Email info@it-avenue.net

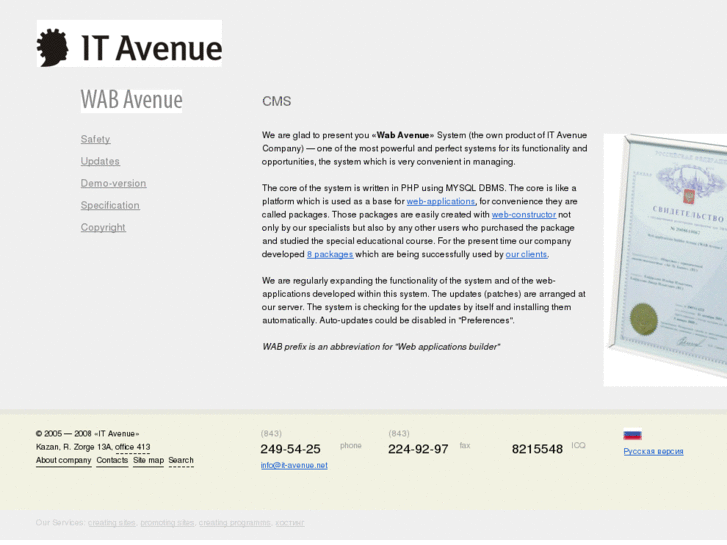pyautogui.click(x=294, y=465)
